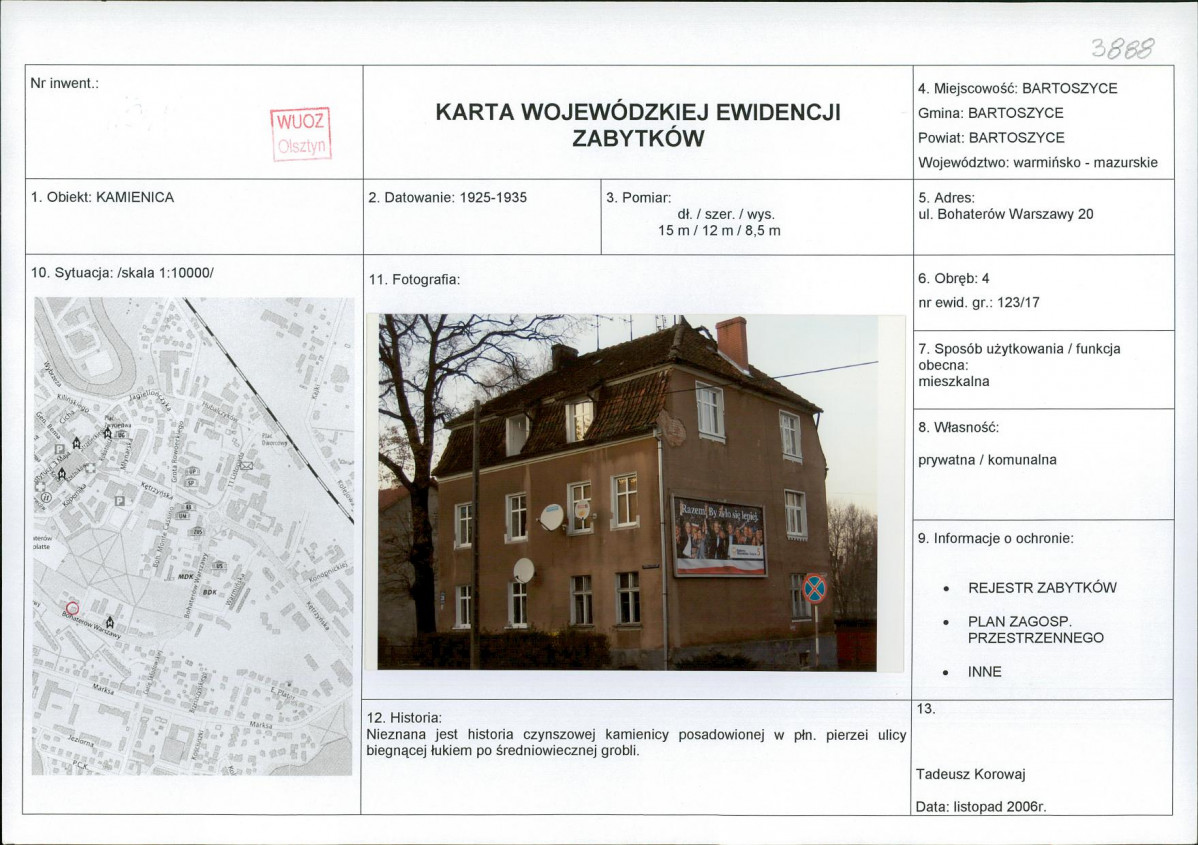This screenshot has height=845, width=1198.
Task: Select the REJESTR ZABYTKÓW bullet item
Action: (1041, 588)
